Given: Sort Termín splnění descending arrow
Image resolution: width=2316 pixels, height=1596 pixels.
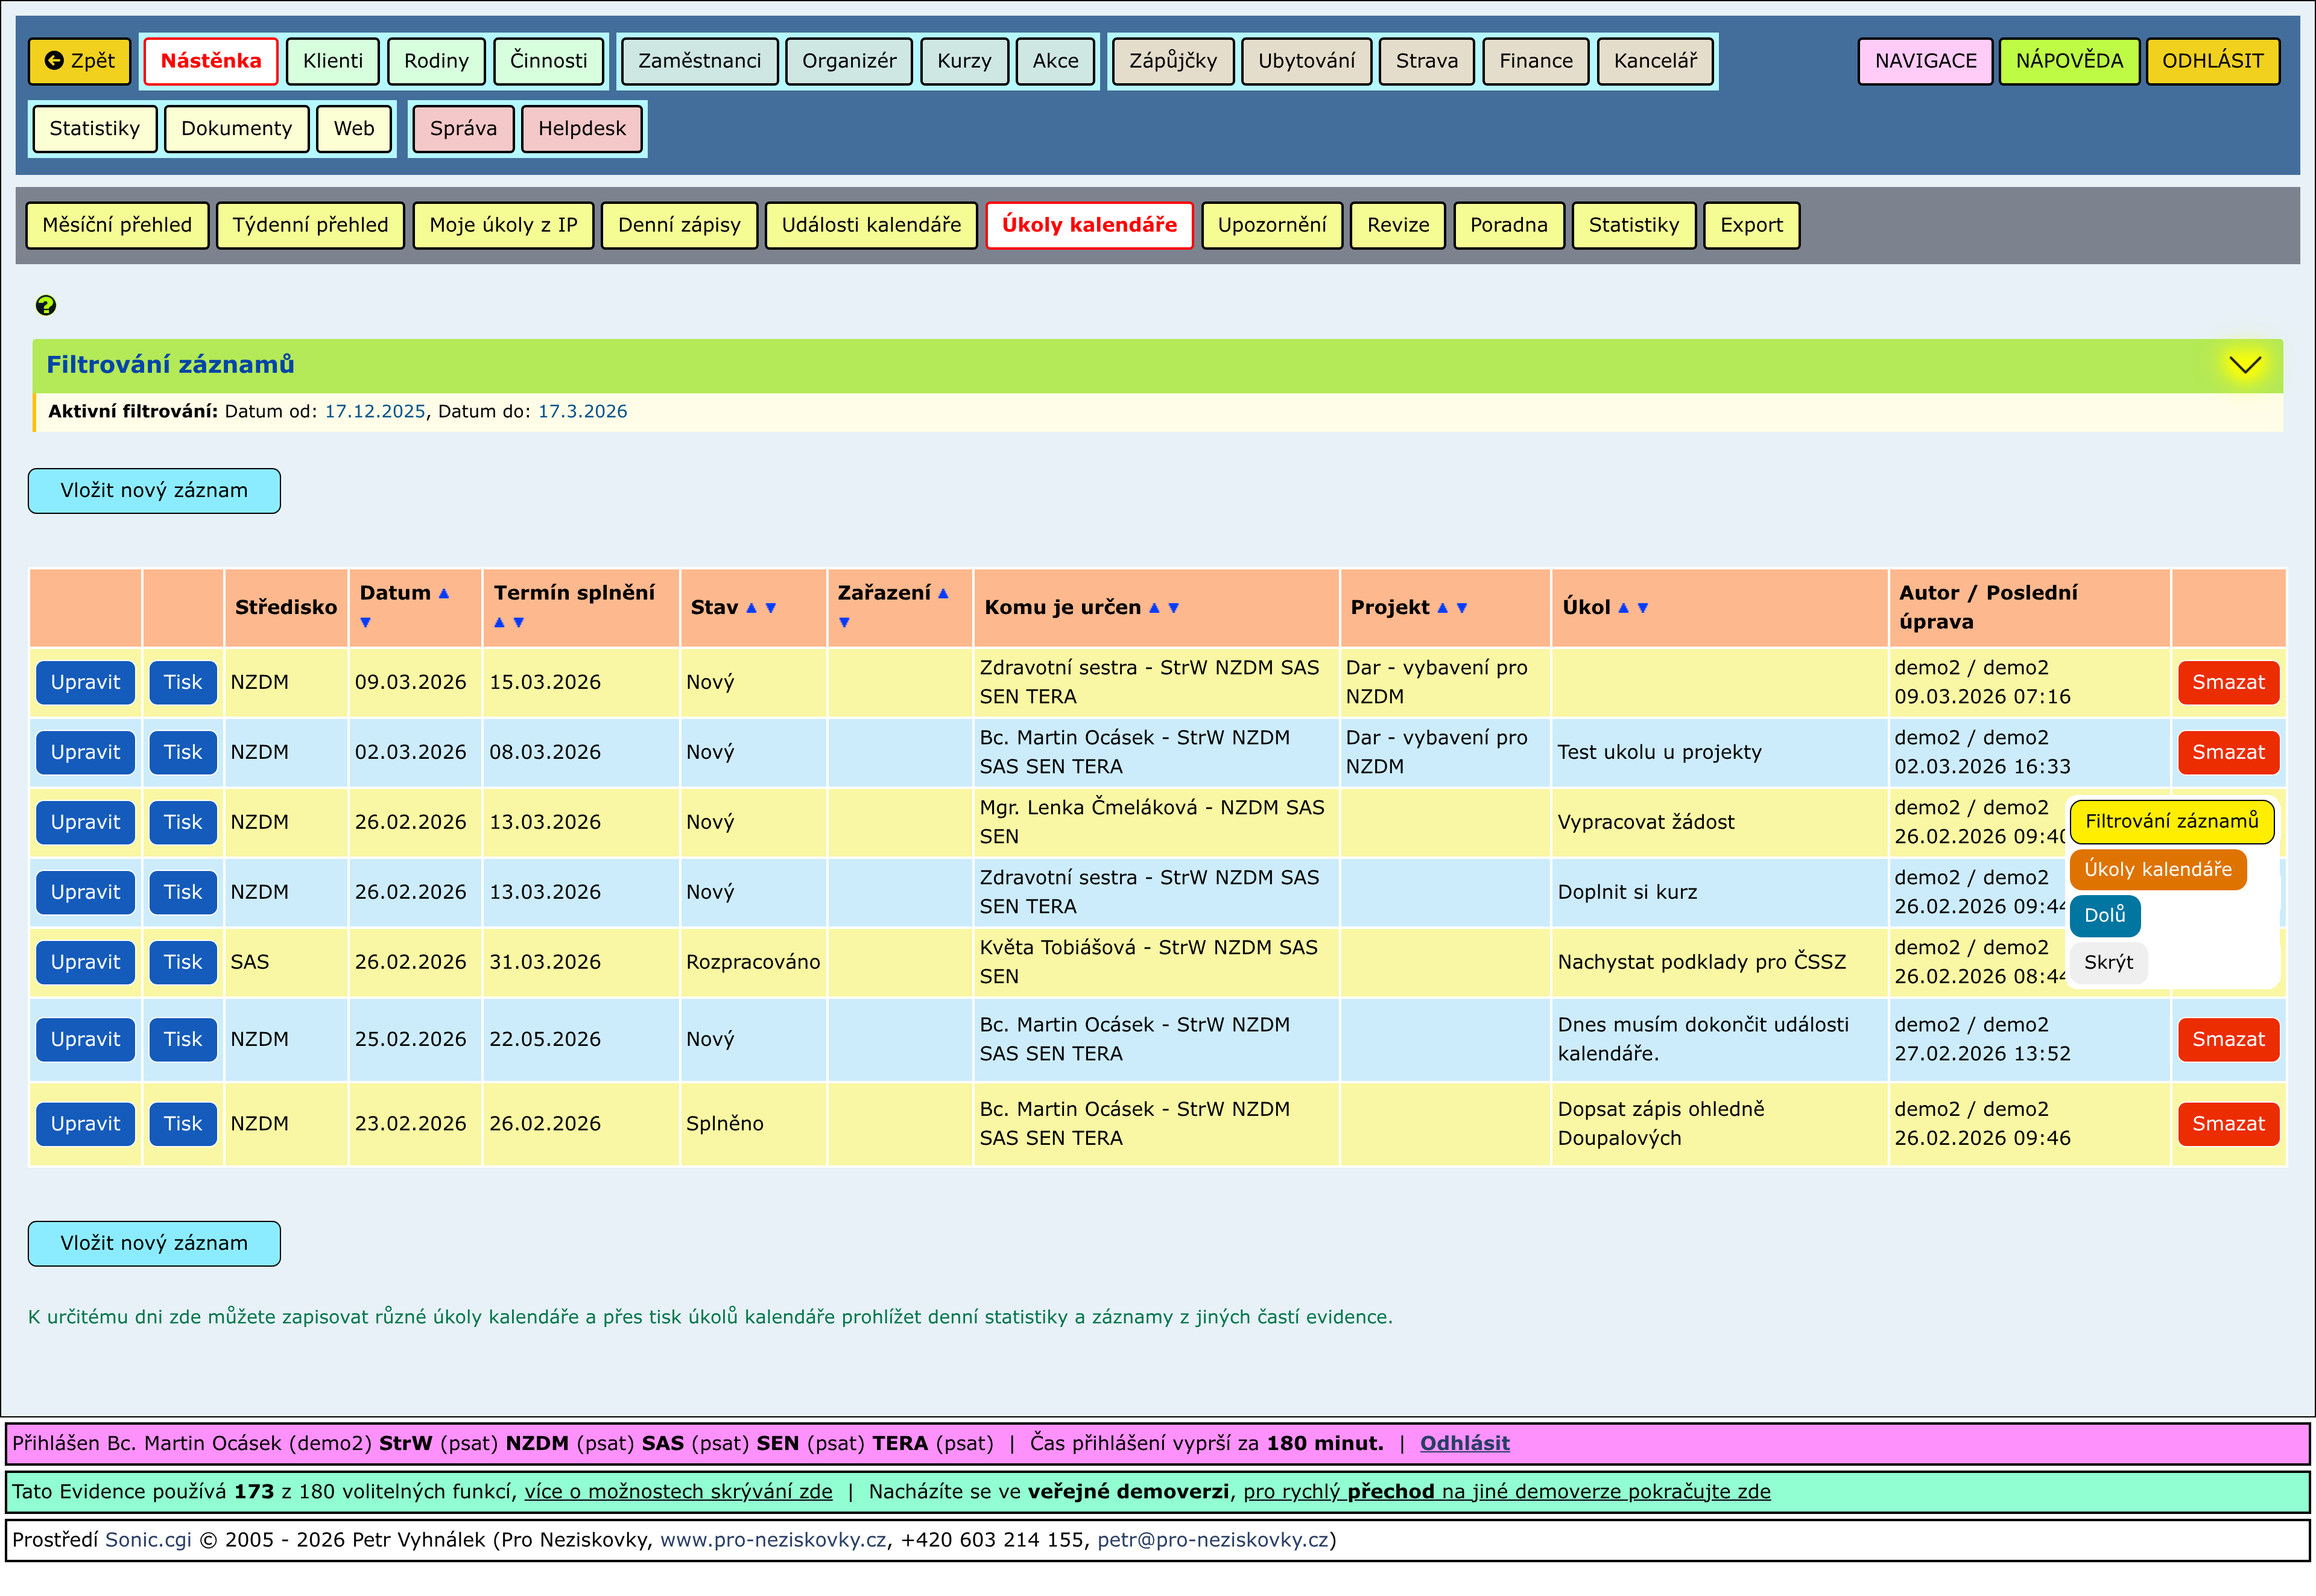Looking at the screenshot, I should tap(519, 622).
